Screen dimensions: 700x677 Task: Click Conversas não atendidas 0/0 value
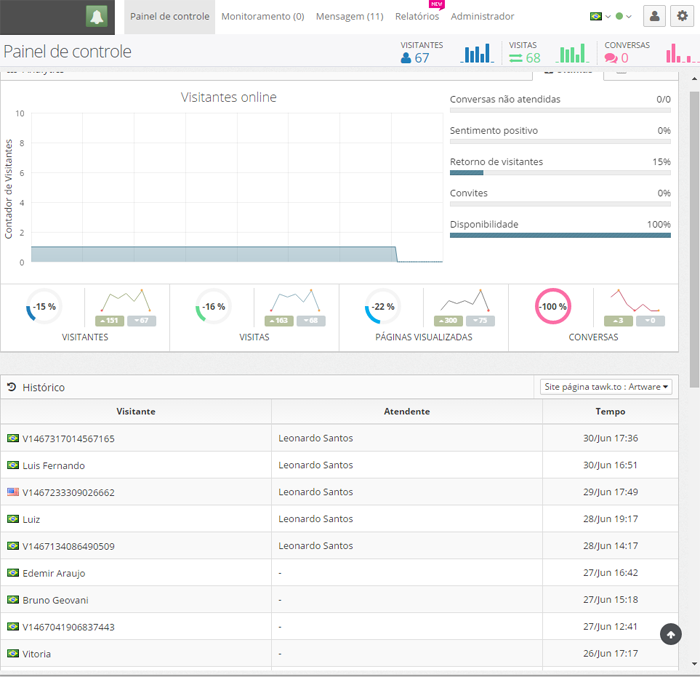(663, 99)
